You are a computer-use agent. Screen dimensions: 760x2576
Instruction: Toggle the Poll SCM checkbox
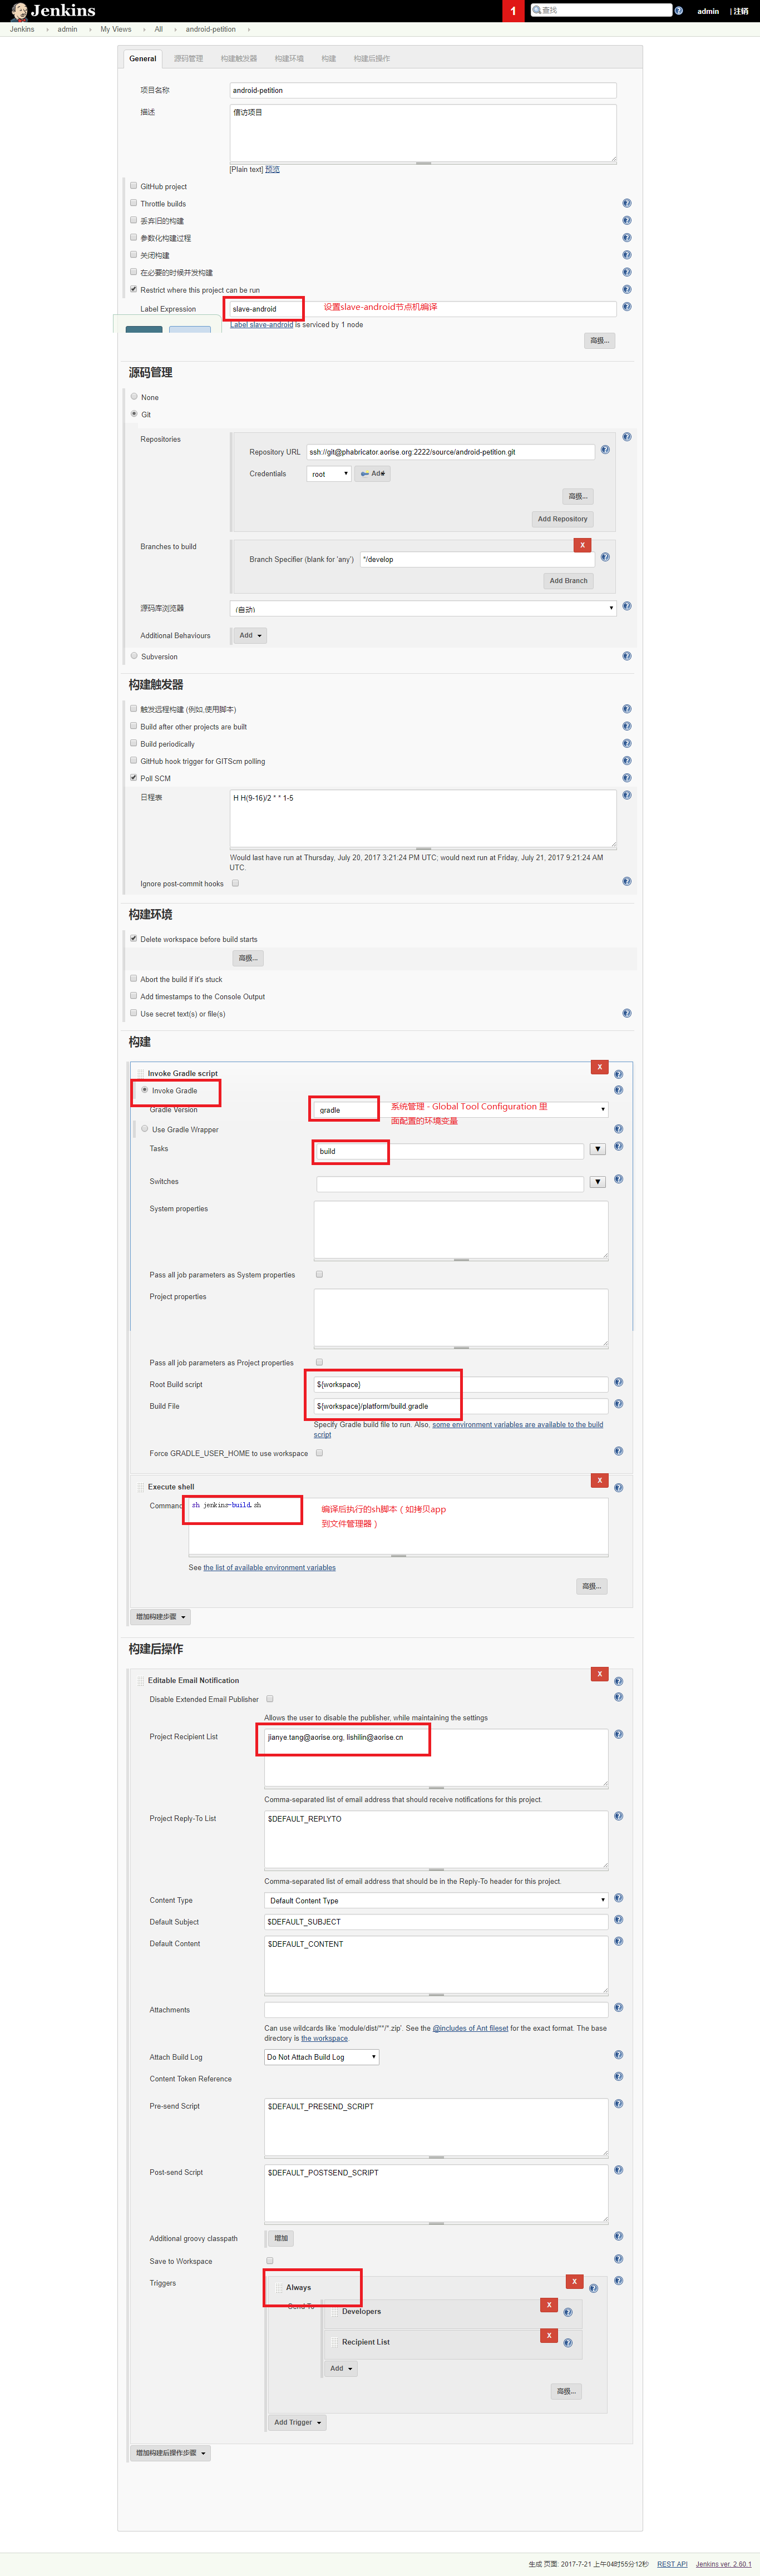[133, 778]
